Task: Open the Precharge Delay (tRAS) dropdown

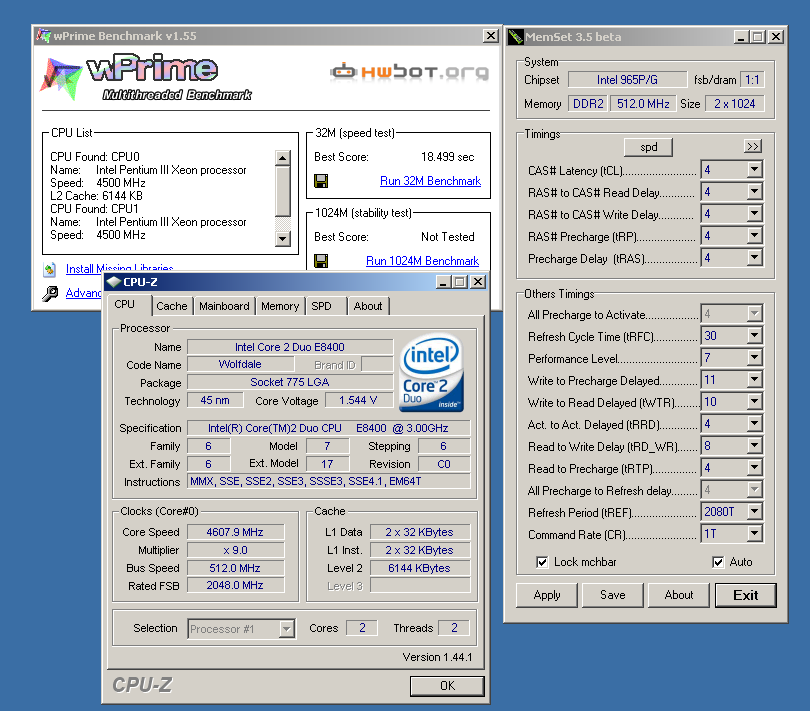Action: coord(754,258)
